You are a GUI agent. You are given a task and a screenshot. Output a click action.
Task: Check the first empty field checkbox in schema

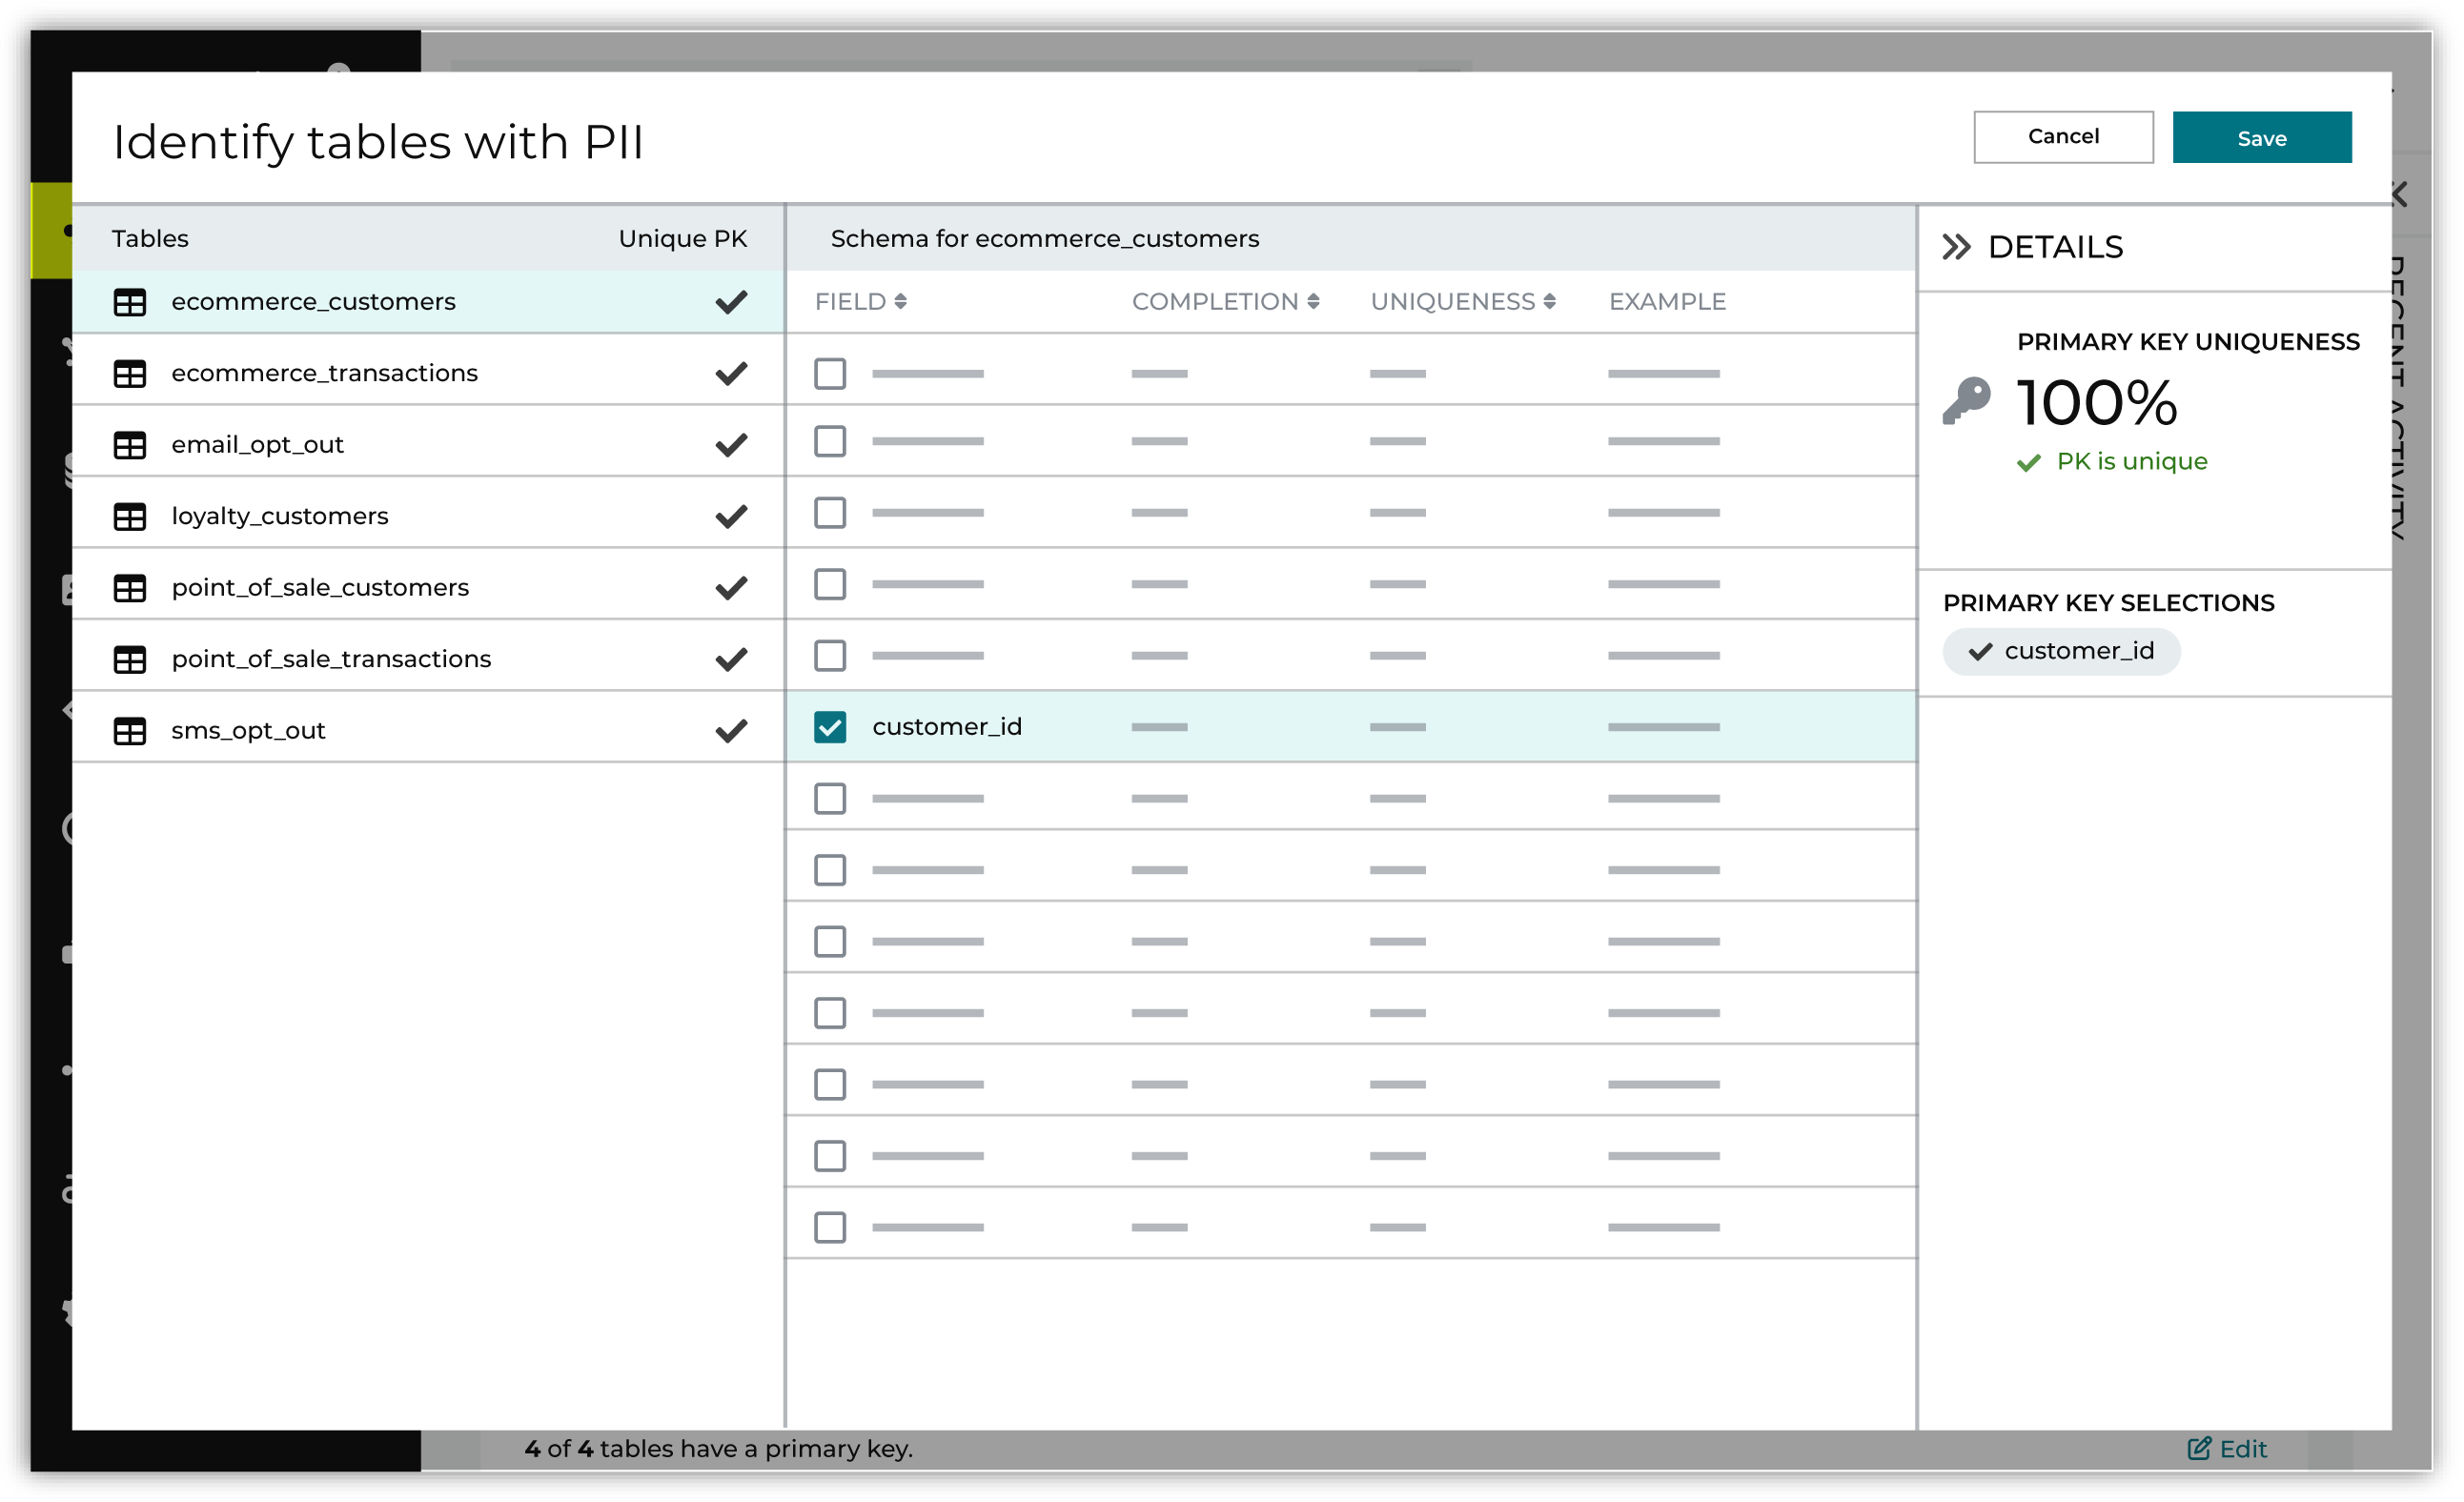tap(829, 373)
